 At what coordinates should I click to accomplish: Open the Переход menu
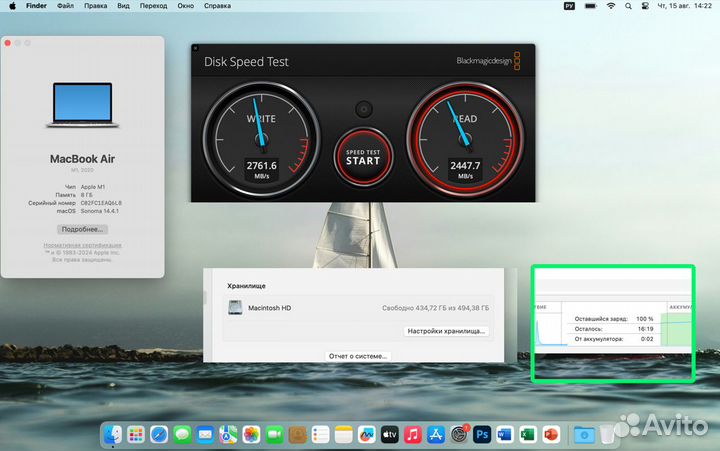[153, 6]
